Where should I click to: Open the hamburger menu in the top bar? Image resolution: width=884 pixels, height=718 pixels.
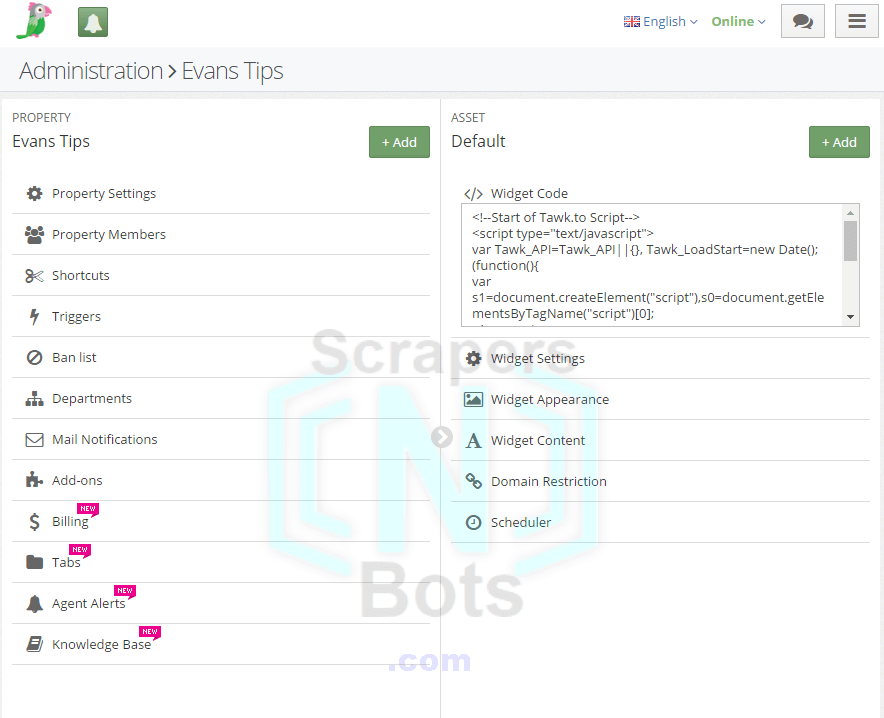coord(856,21)
